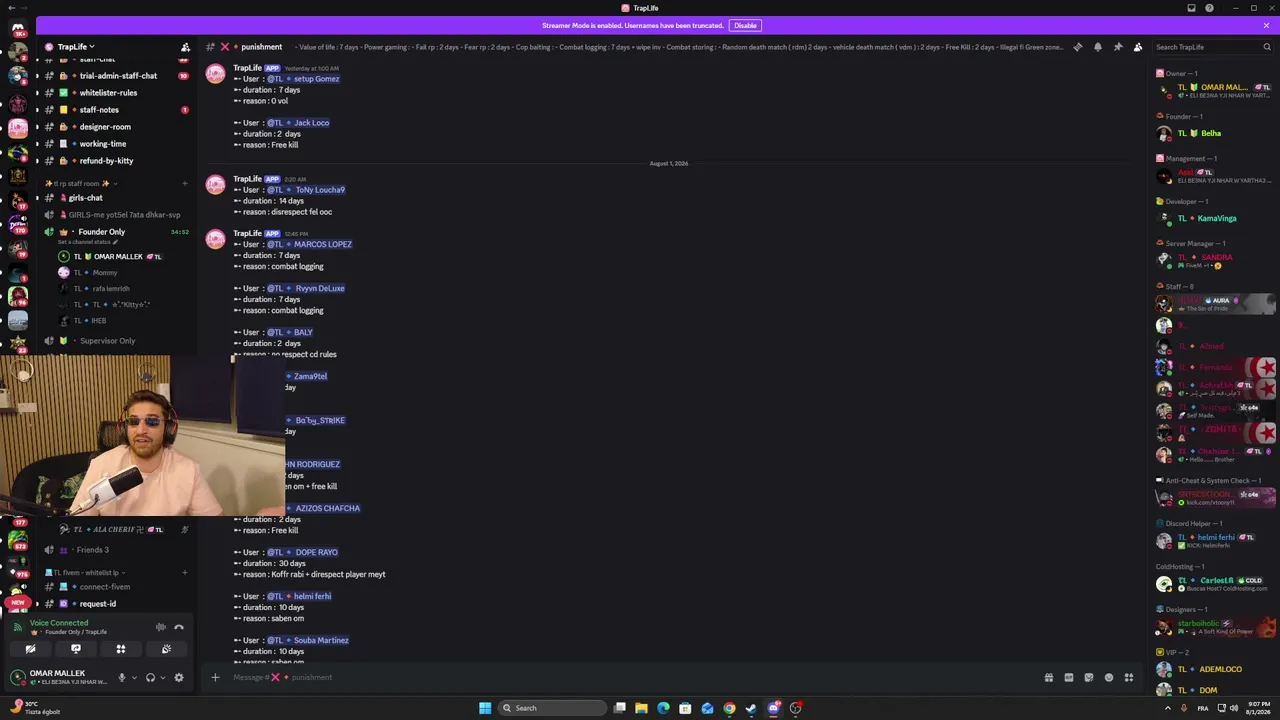
Task: Deafen audio with the headphones icon
Action: [x=150, y=677]
